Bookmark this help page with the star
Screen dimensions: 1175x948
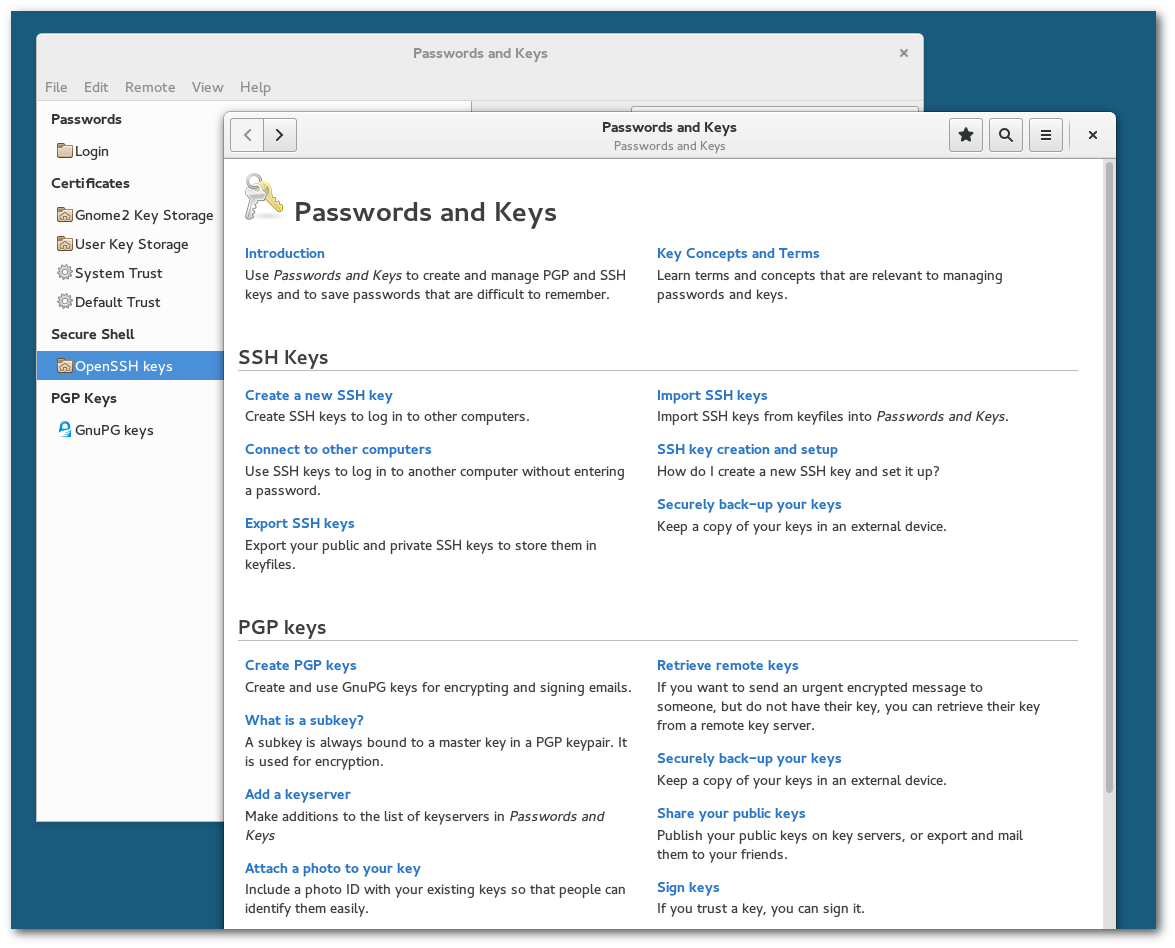point(965,134)
